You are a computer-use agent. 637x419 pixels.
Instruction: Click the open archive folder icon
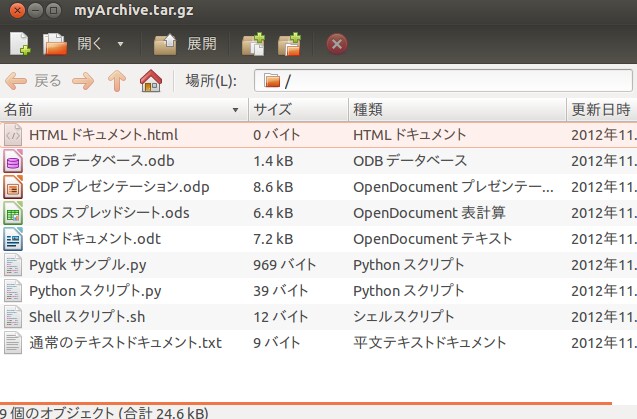[x=55, y=44]
